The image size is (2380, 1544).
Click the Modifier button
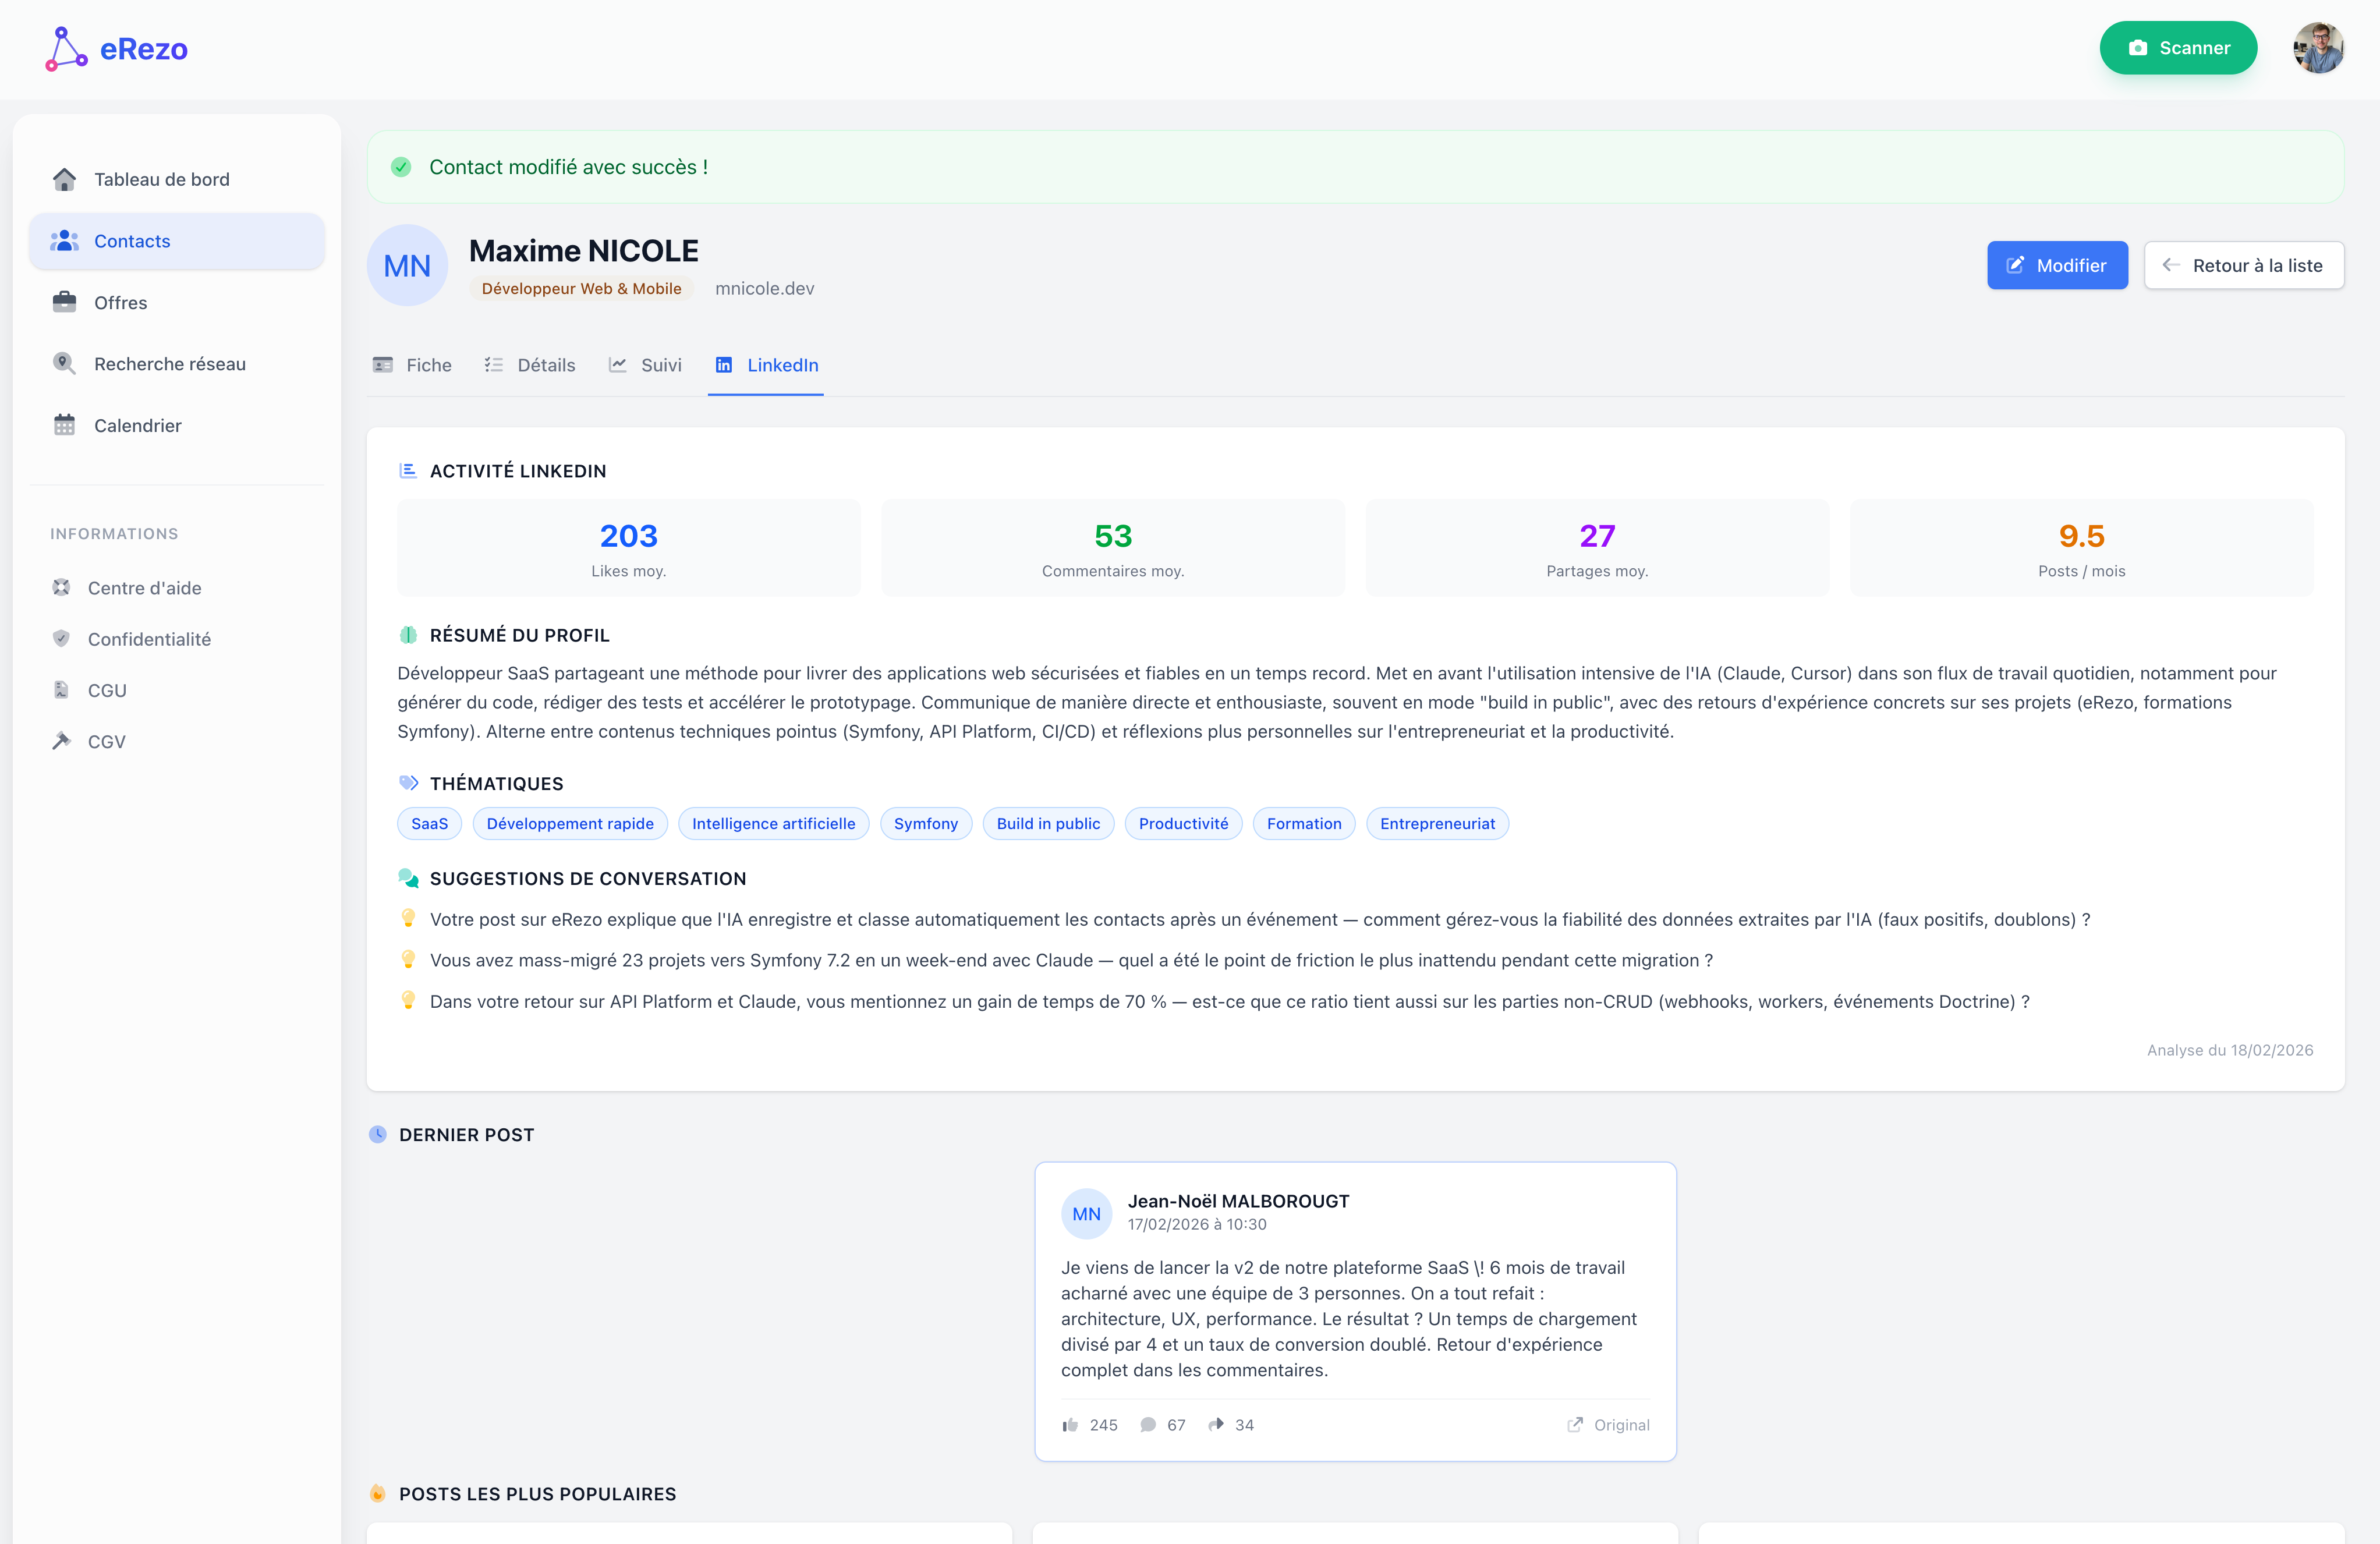click(x=2057, y=265)
